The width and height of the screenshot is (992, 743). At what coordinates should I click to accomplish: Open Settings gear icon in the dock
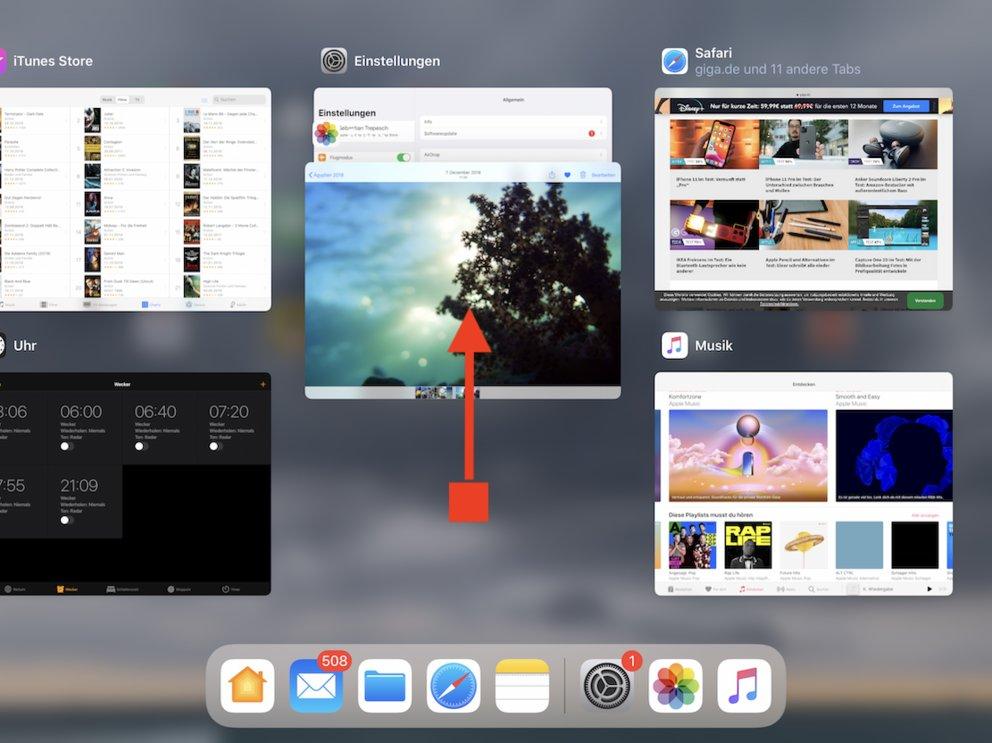(x=607, y=686)
